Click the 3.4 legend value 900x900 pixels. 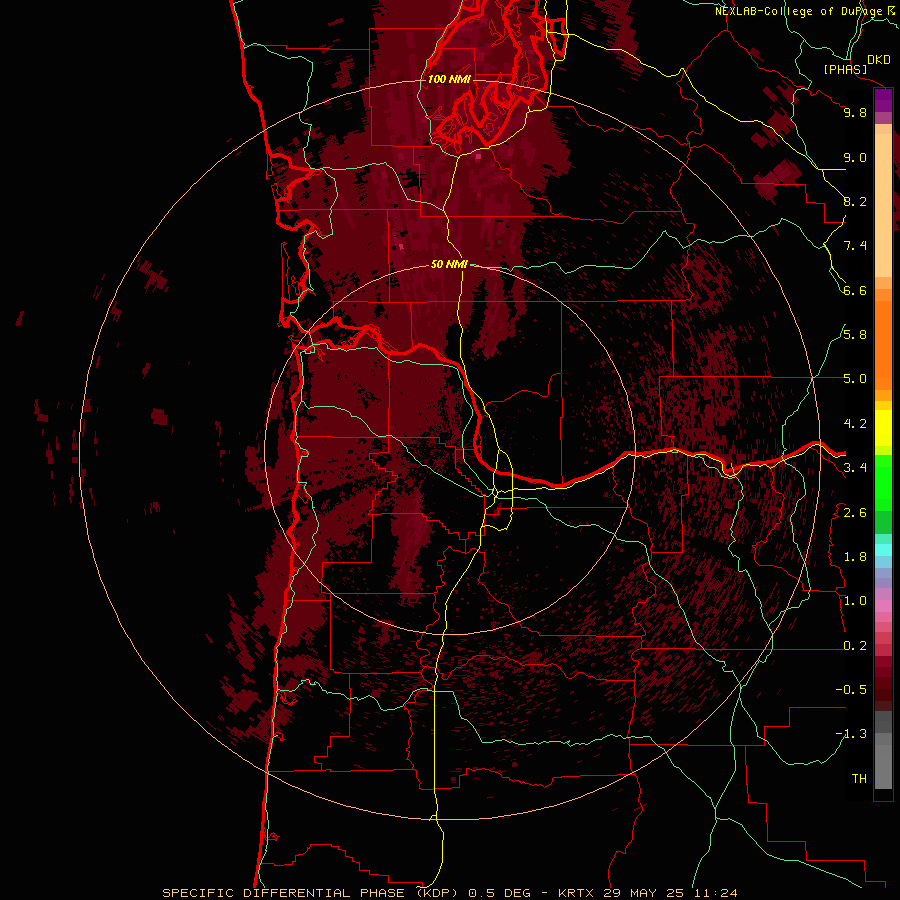(x=855, y=468)
